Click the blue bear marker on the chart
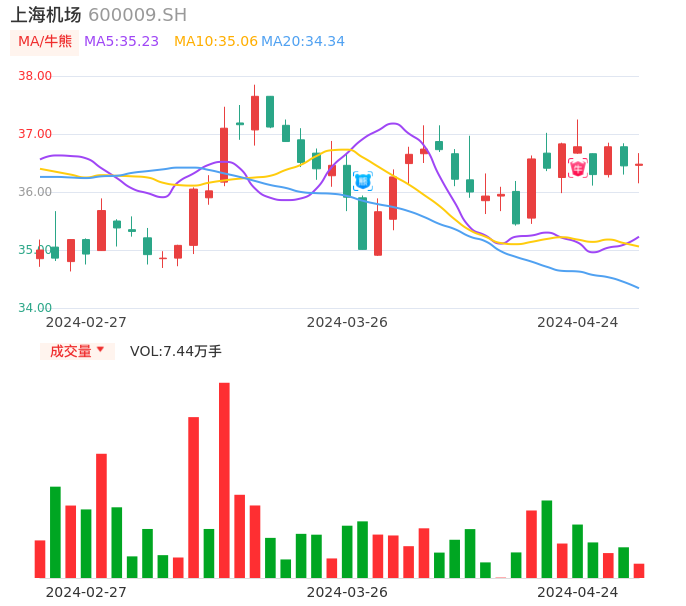 pos(362,181)
